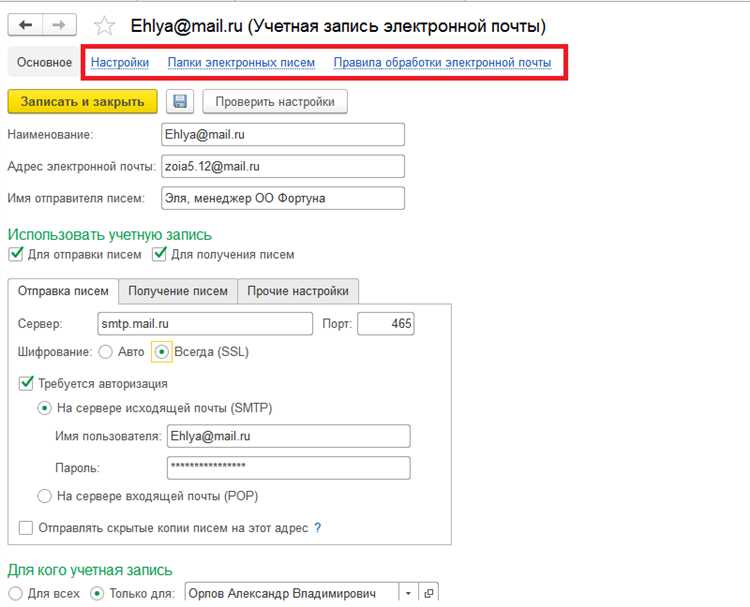Click the Записать и закрыть button
Image resolution: width=750 pixels, height=607 pixels.
pyautogui.click(x=82, y=101)
